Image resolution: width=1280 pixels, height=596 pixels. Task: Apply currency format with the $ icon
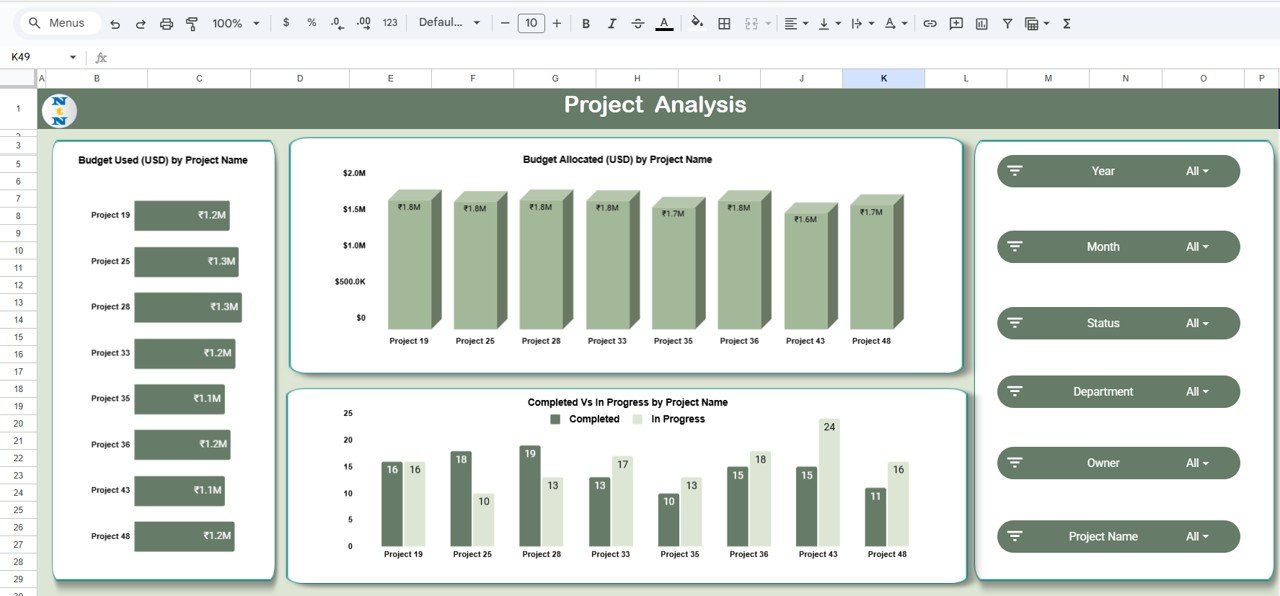click(x=286, y=22)
